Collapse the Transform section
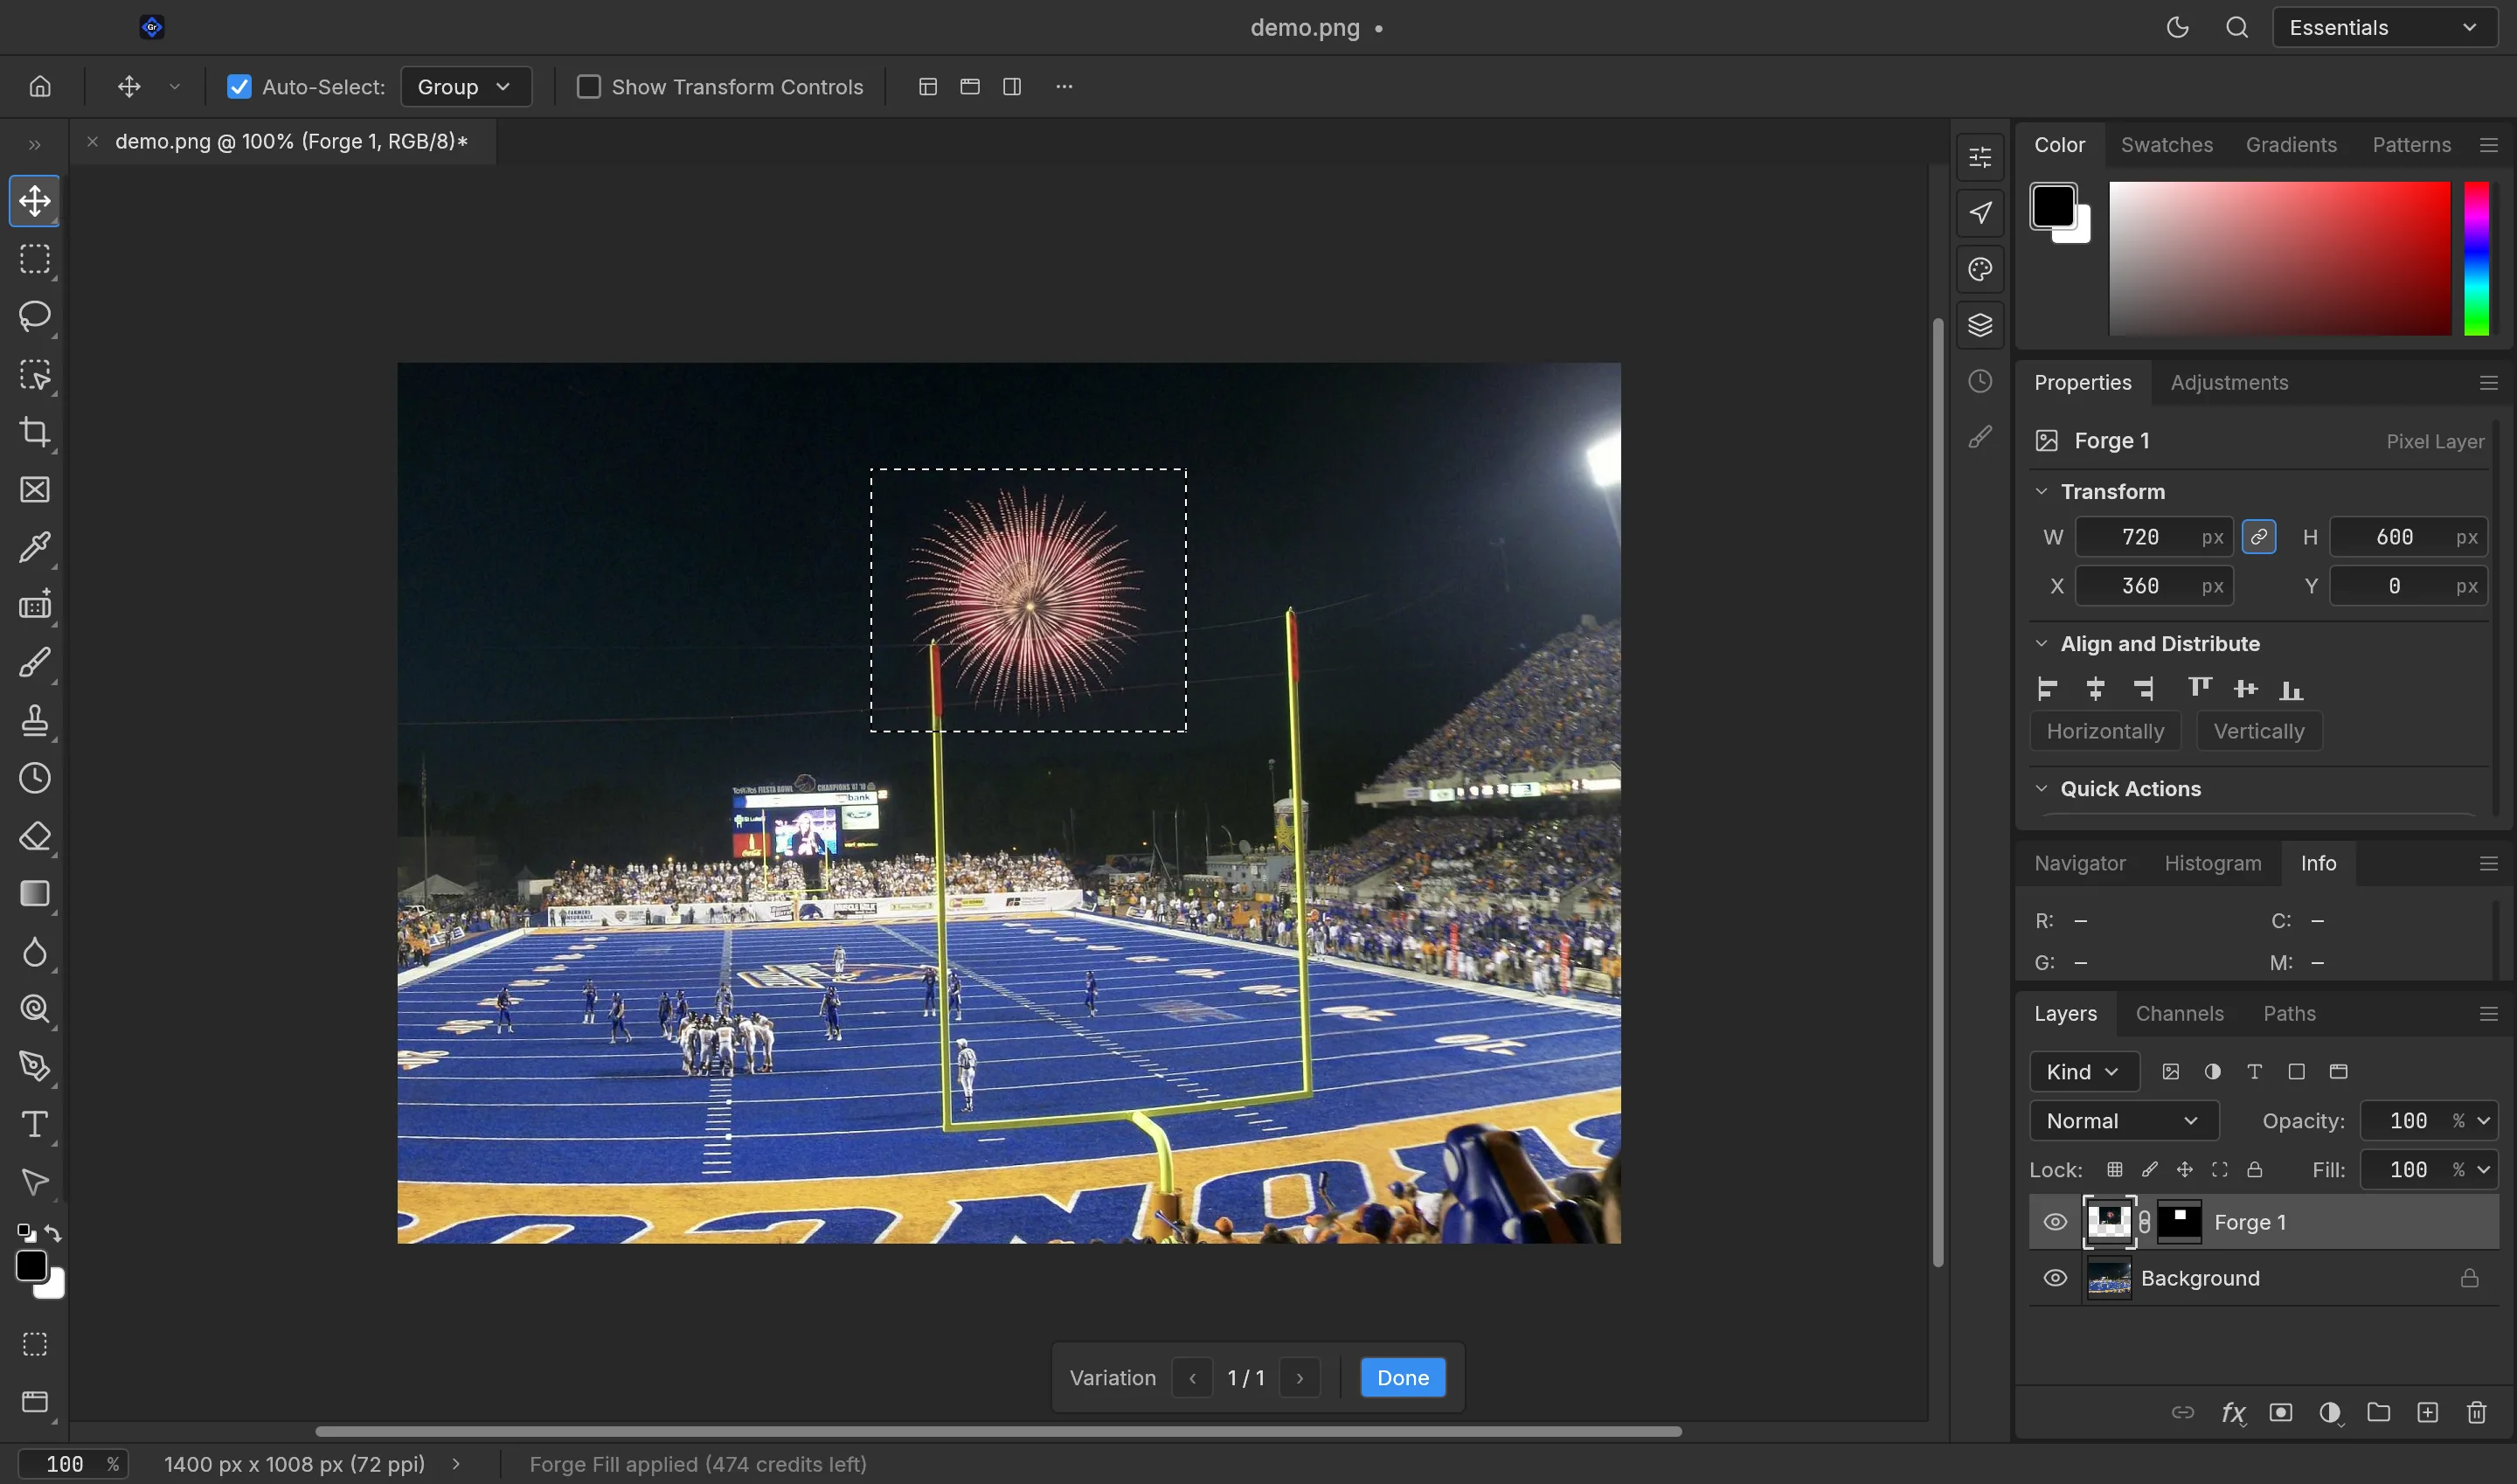The image size is (2517, 1484). coord(2042,492)
